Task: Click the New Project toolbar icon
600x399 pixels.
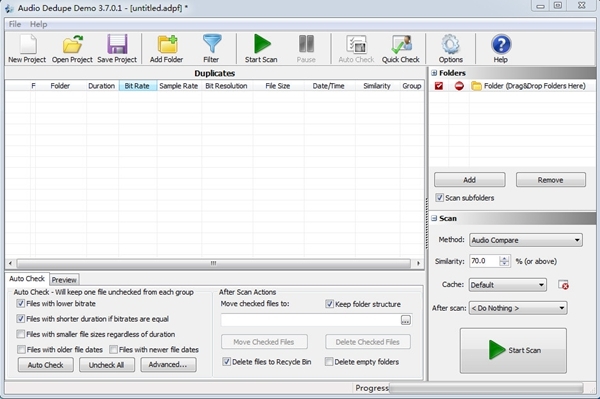Action: point(27,49)
